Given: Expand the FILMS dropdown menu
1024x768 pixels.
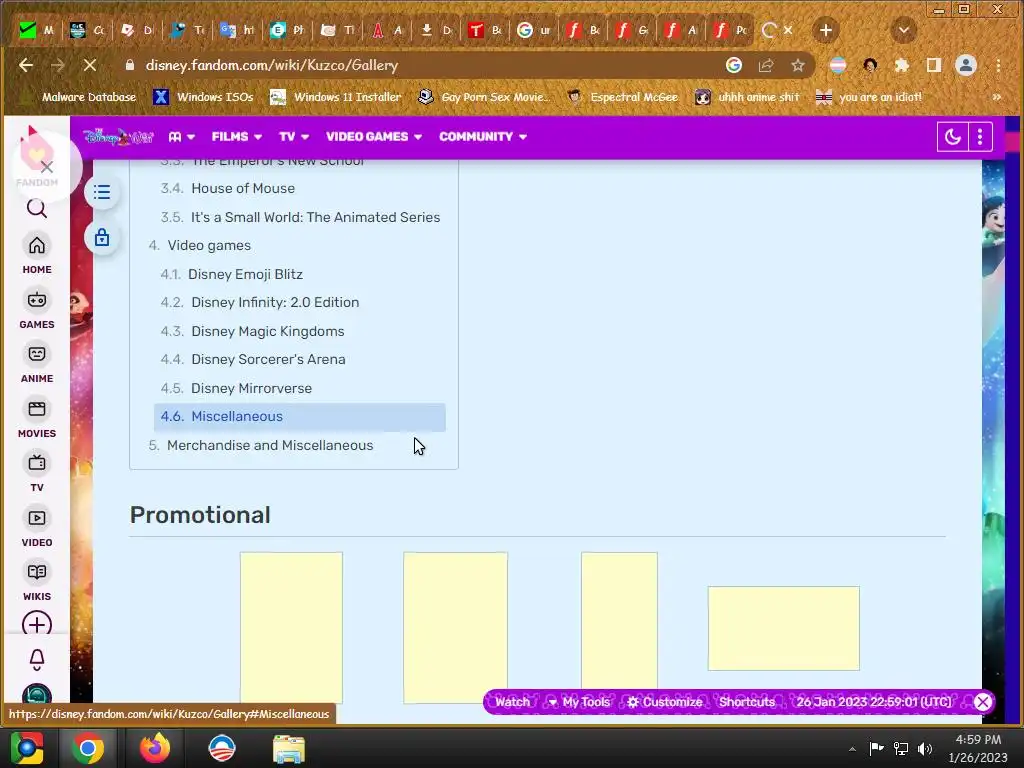Looking at the screenshot, I should pos(236,136).
